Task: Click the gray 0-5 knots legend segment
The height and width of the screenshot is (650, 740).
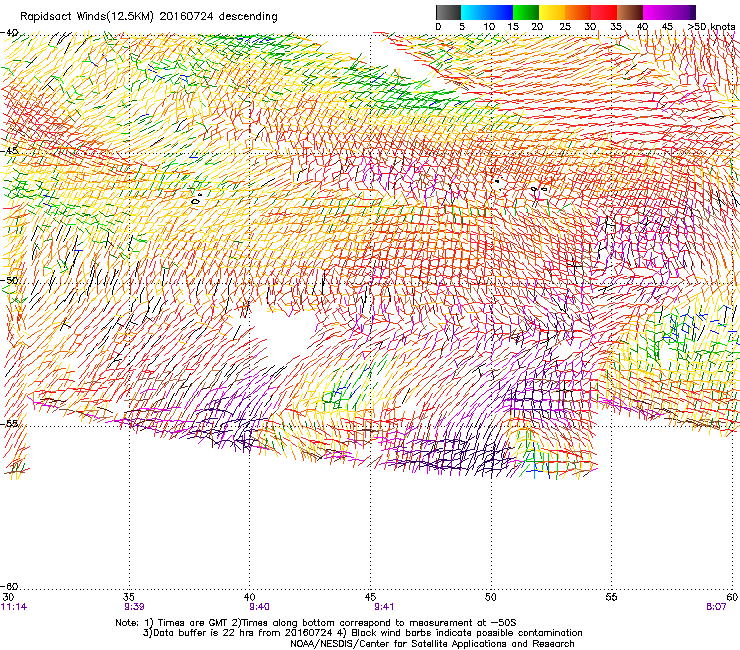Action: (448, 12)
